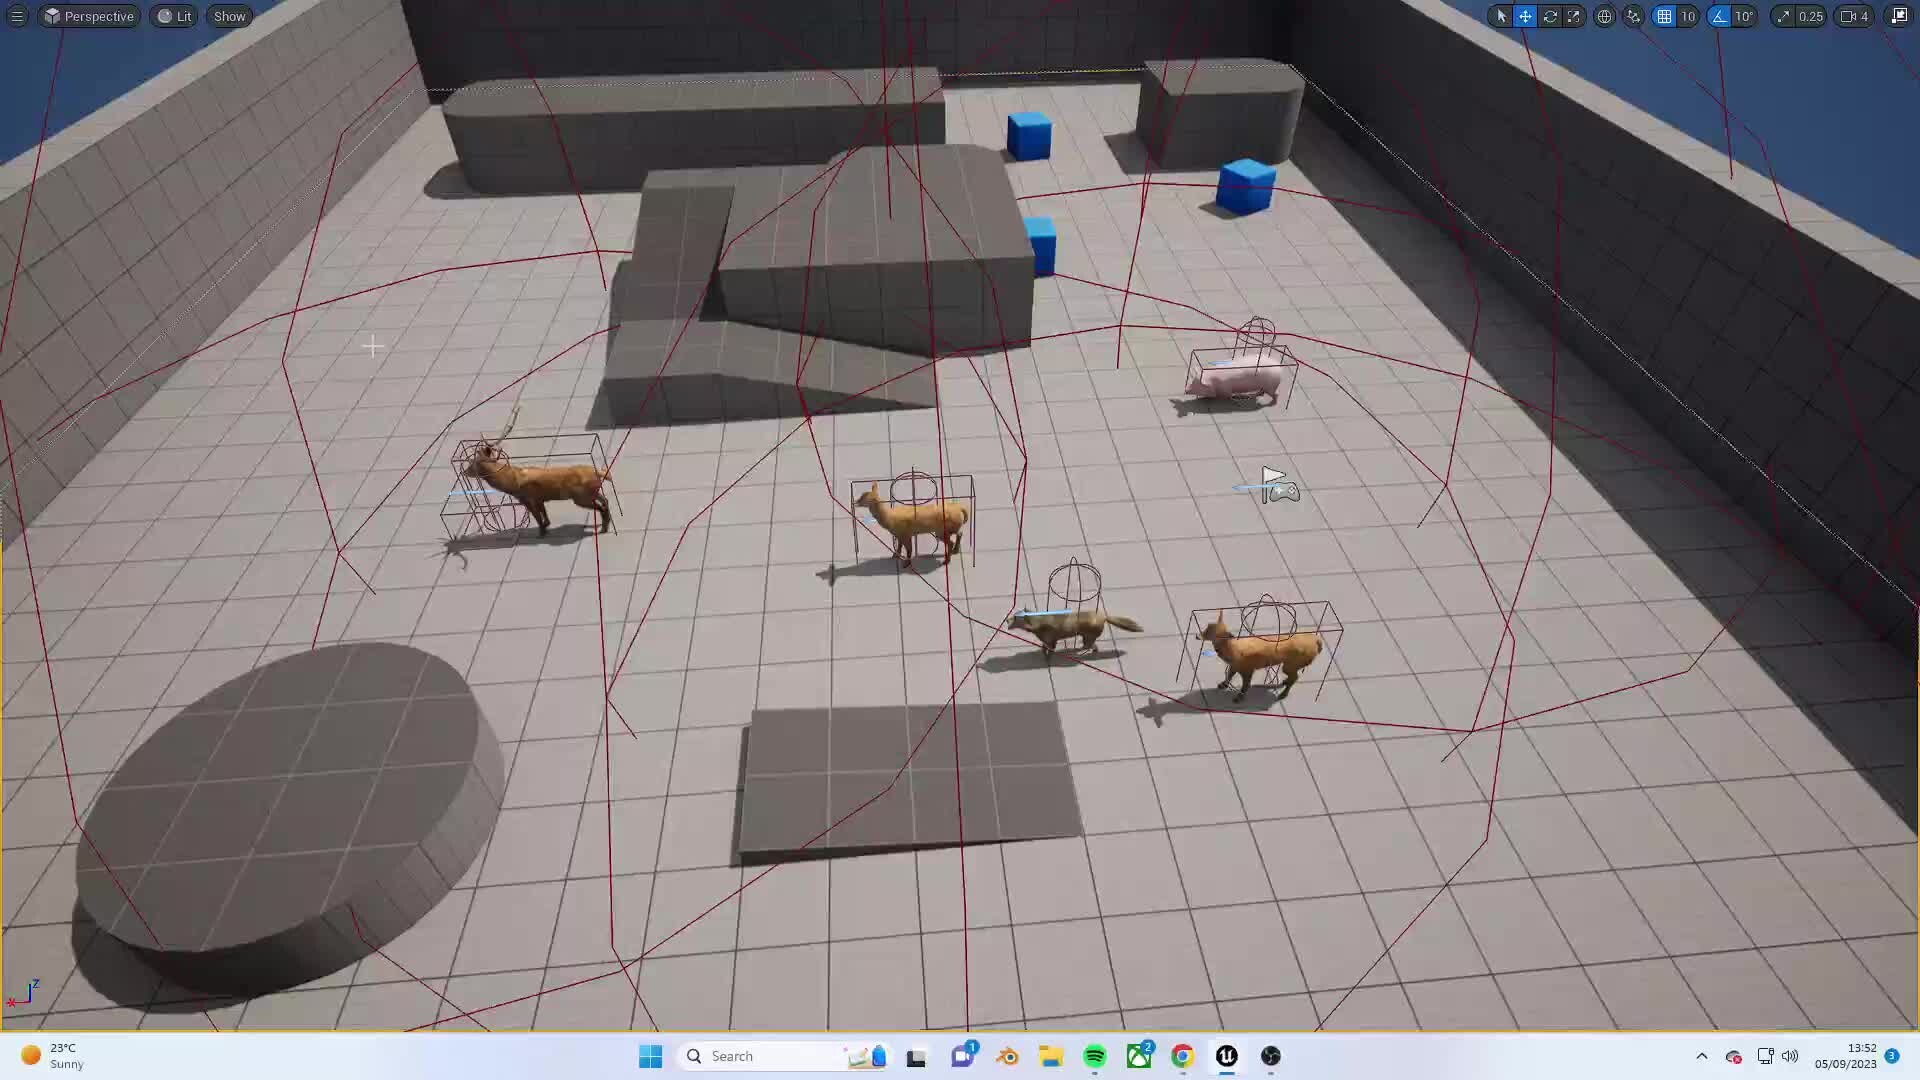Cycle the world/local coordinate system globe
Image resolution: width=1920 pixels, height=1080 pixels.
point(1604,16)
